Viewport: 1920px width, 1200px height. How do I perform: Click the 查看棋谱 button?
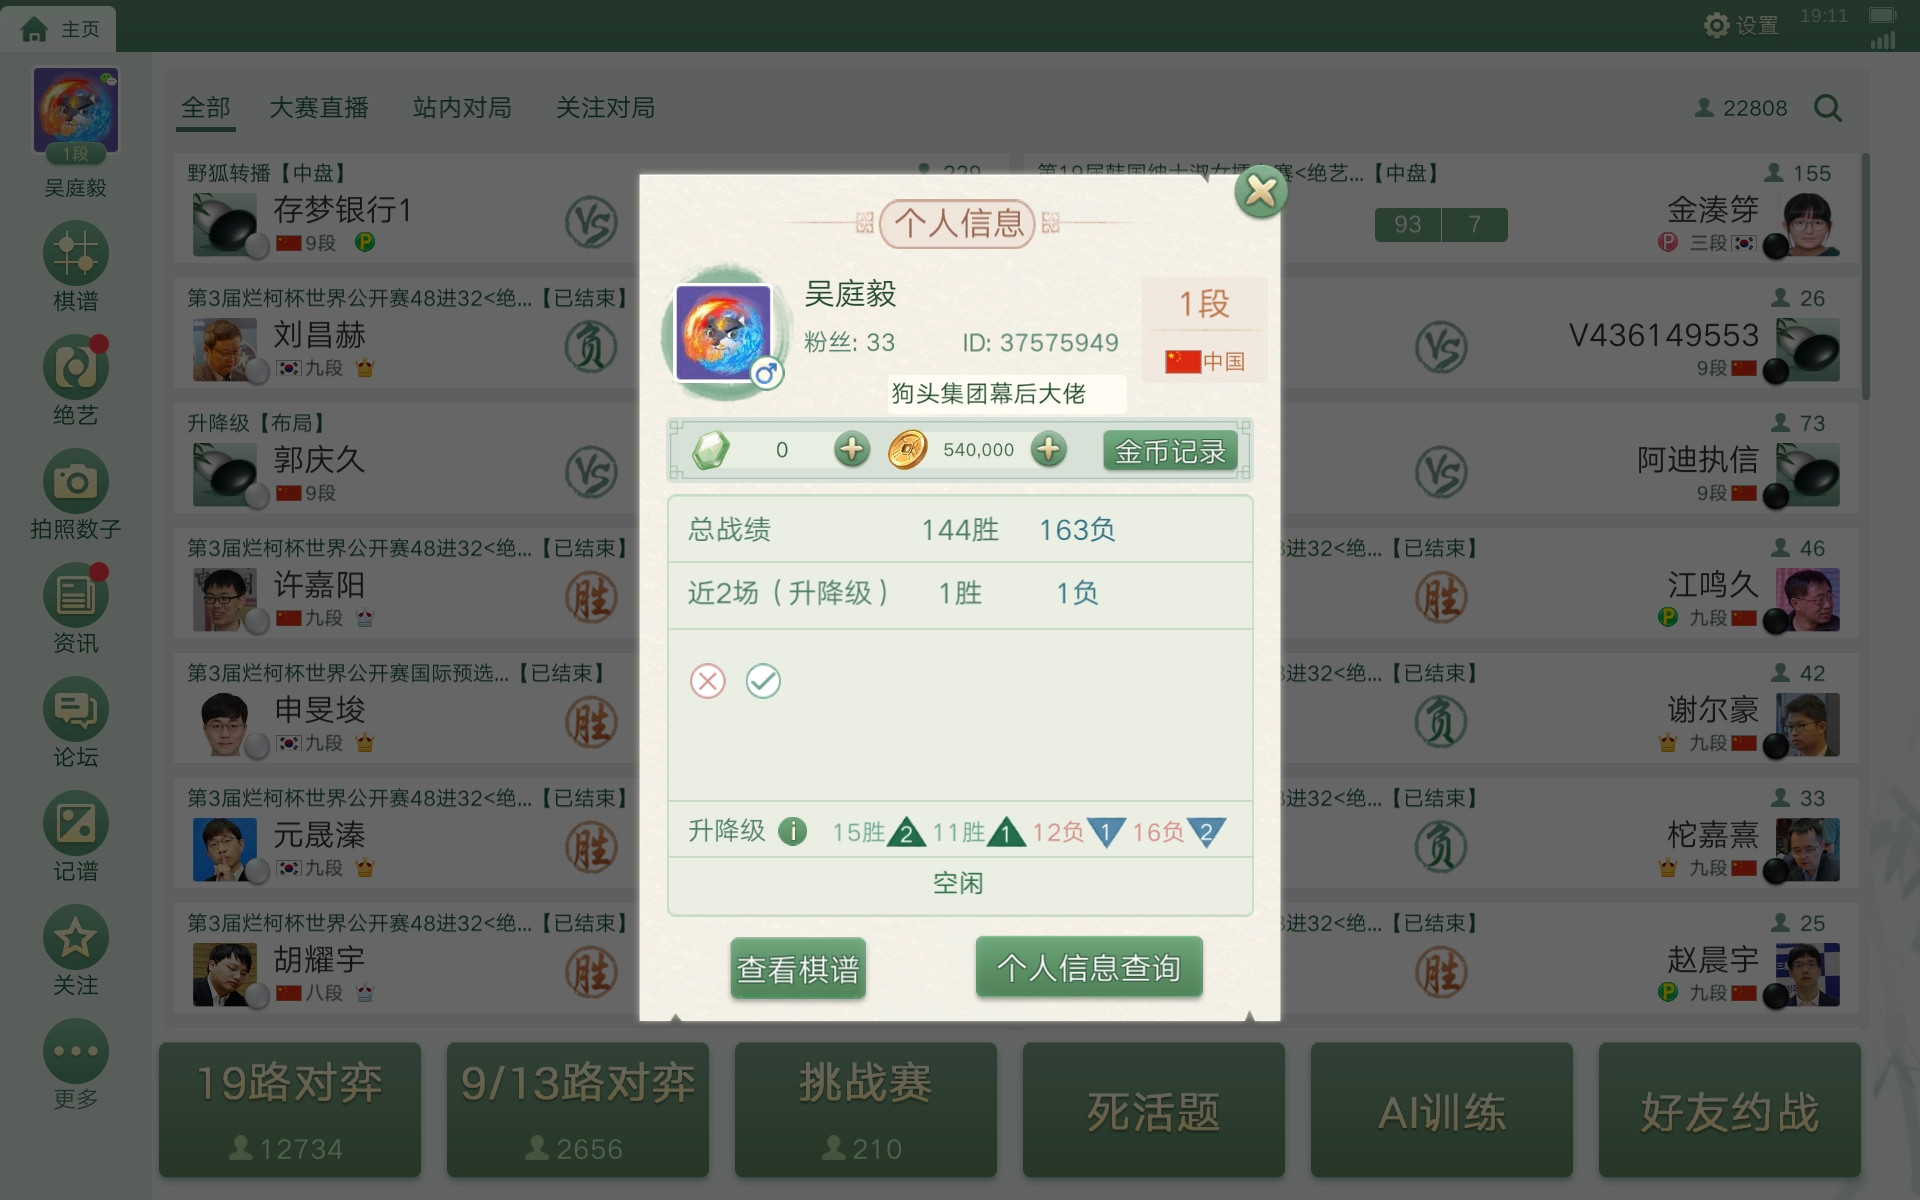pyautogui.click(x=798, y=968)
